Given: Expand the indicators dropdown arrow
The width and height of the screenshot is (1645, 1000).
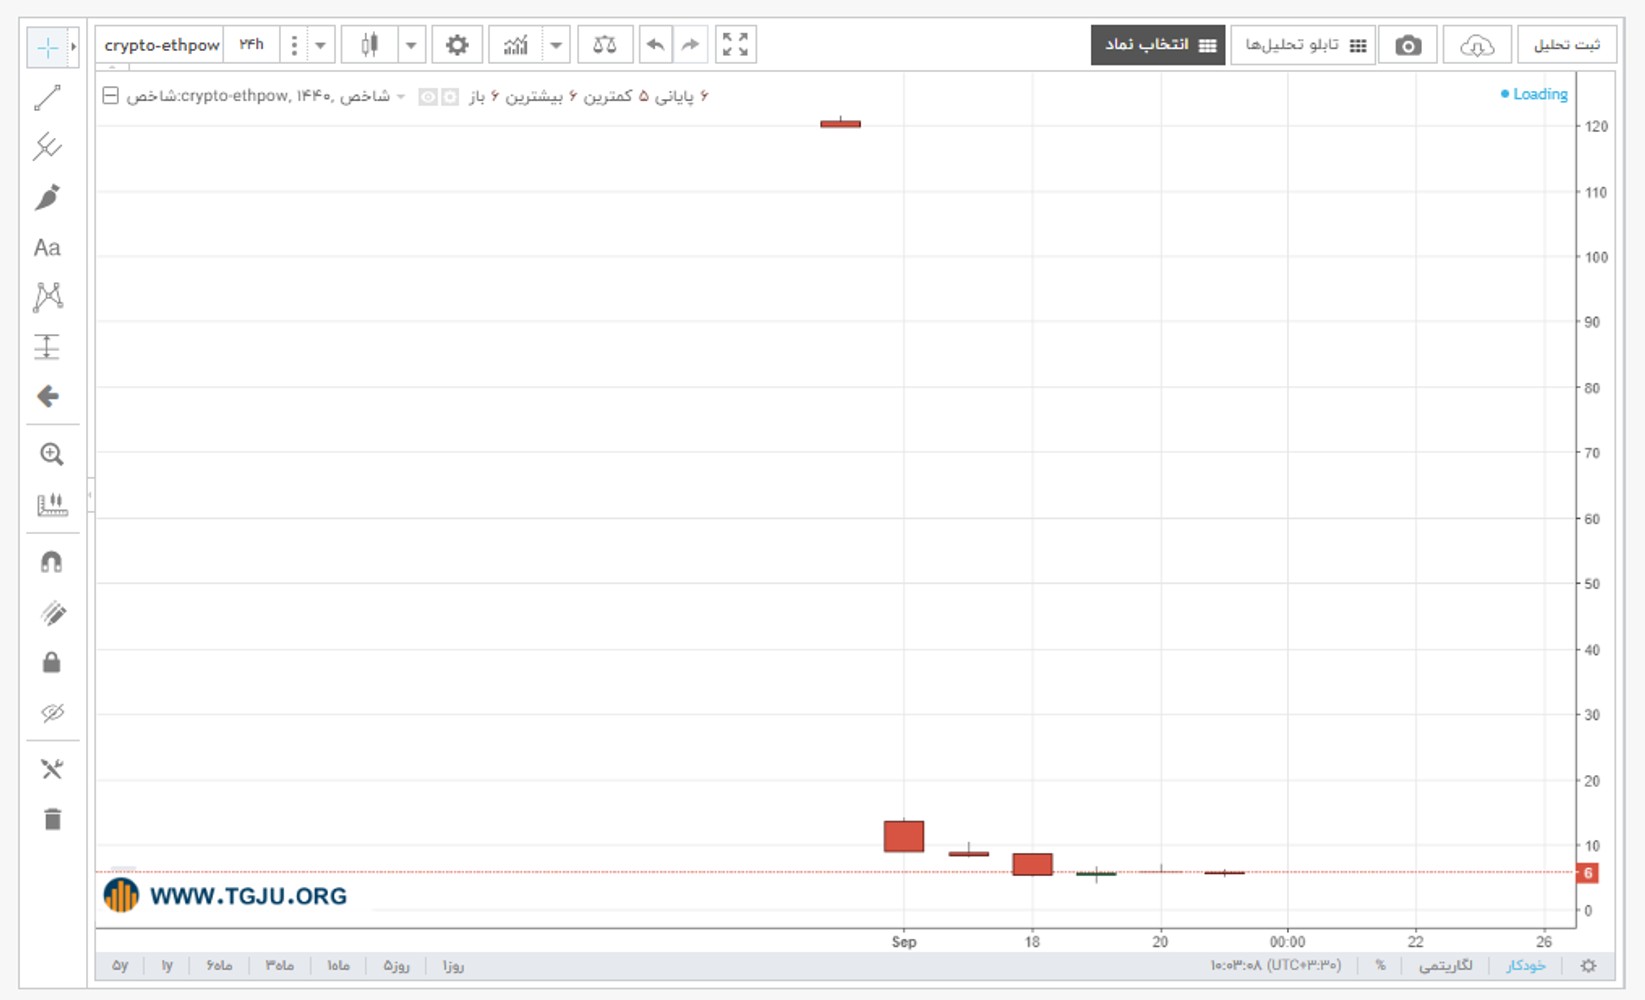Looking at the screenshot, I should point(556,45).
